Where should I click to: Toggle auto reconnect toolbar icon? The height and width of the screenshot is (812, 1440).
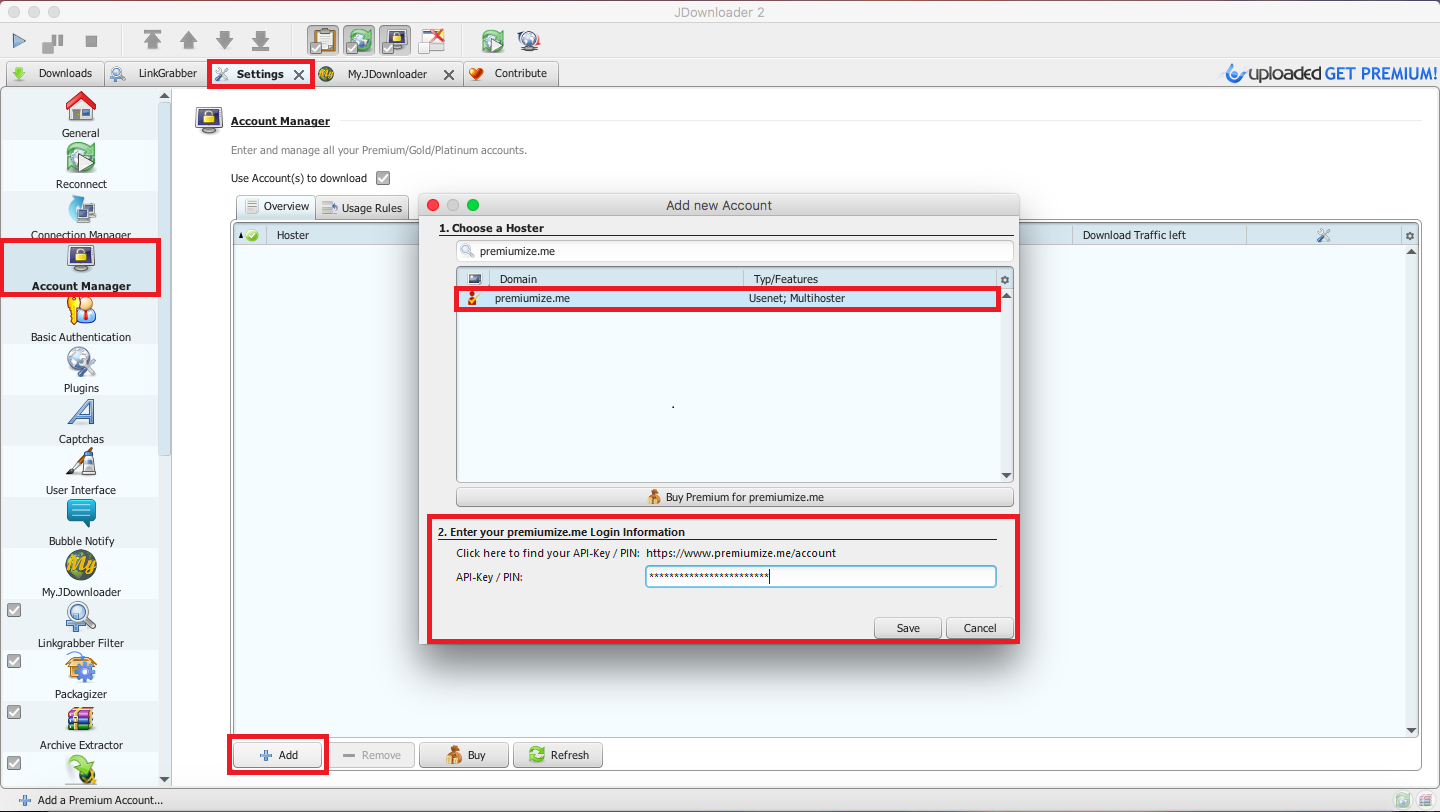358,41
